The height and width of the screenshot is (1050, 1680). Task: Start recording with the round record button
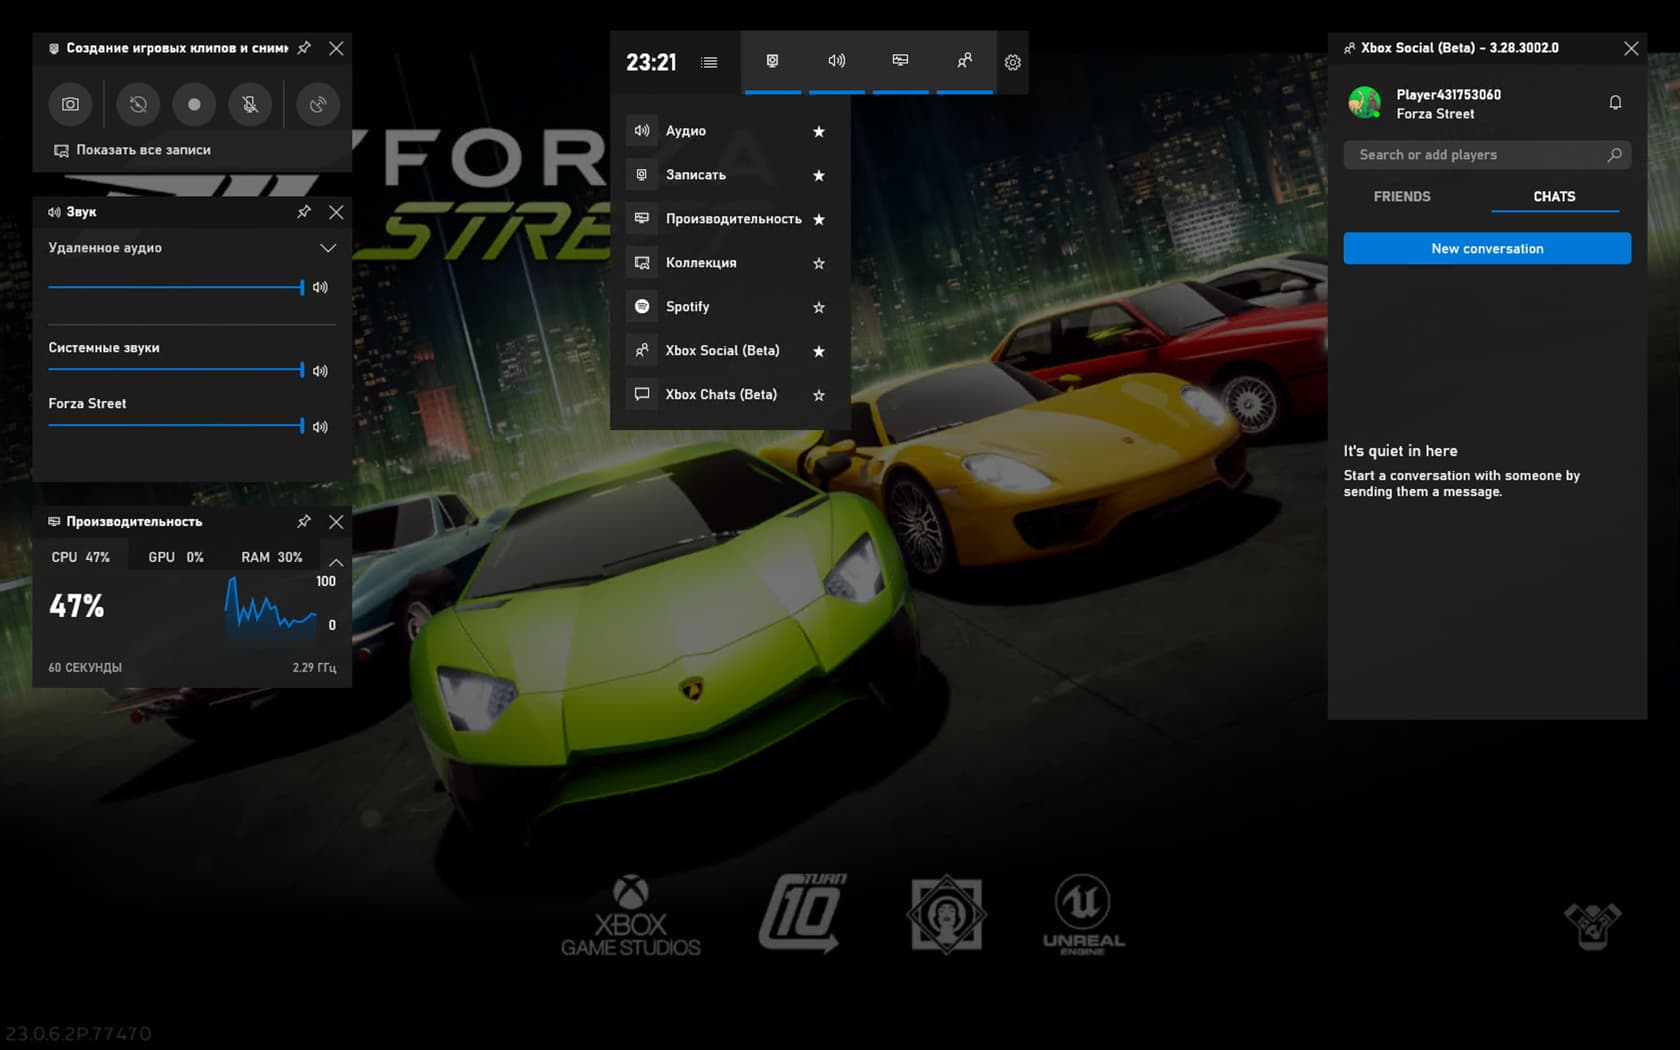click(194, 104)
